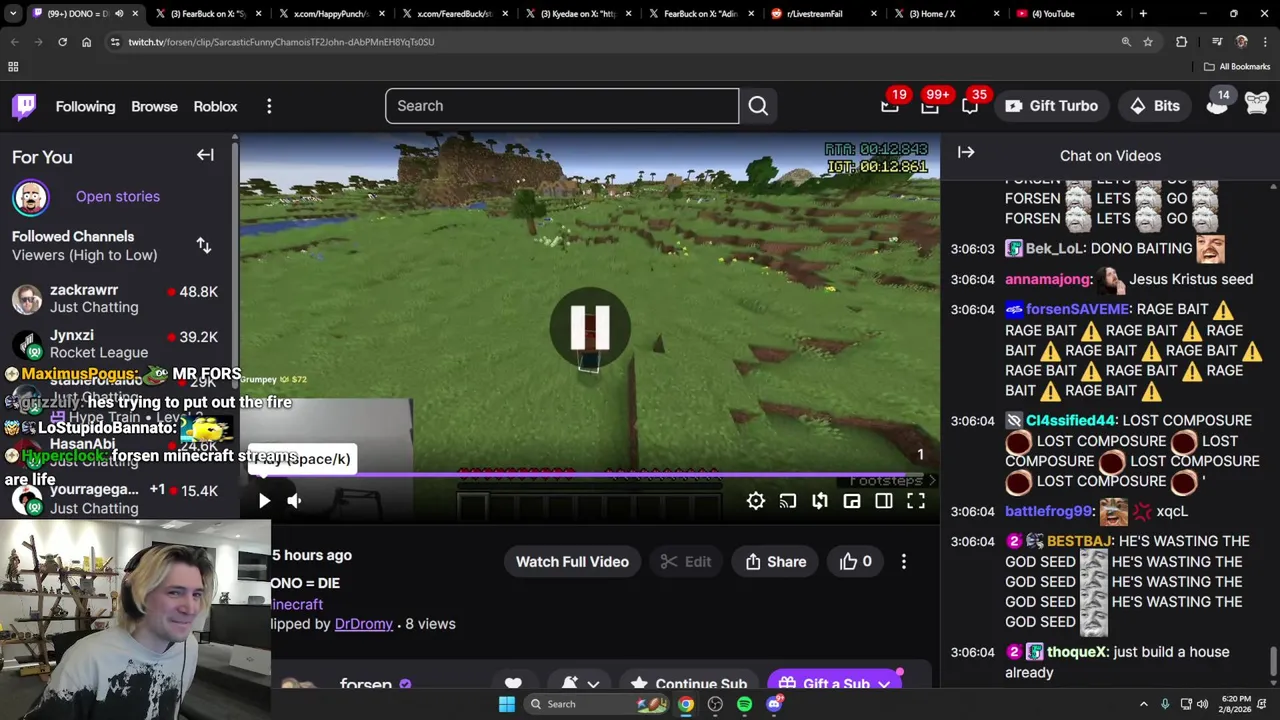Click the Twitch home logo
This screenshot has width=1280, height=720.
[x=24, y=106]
